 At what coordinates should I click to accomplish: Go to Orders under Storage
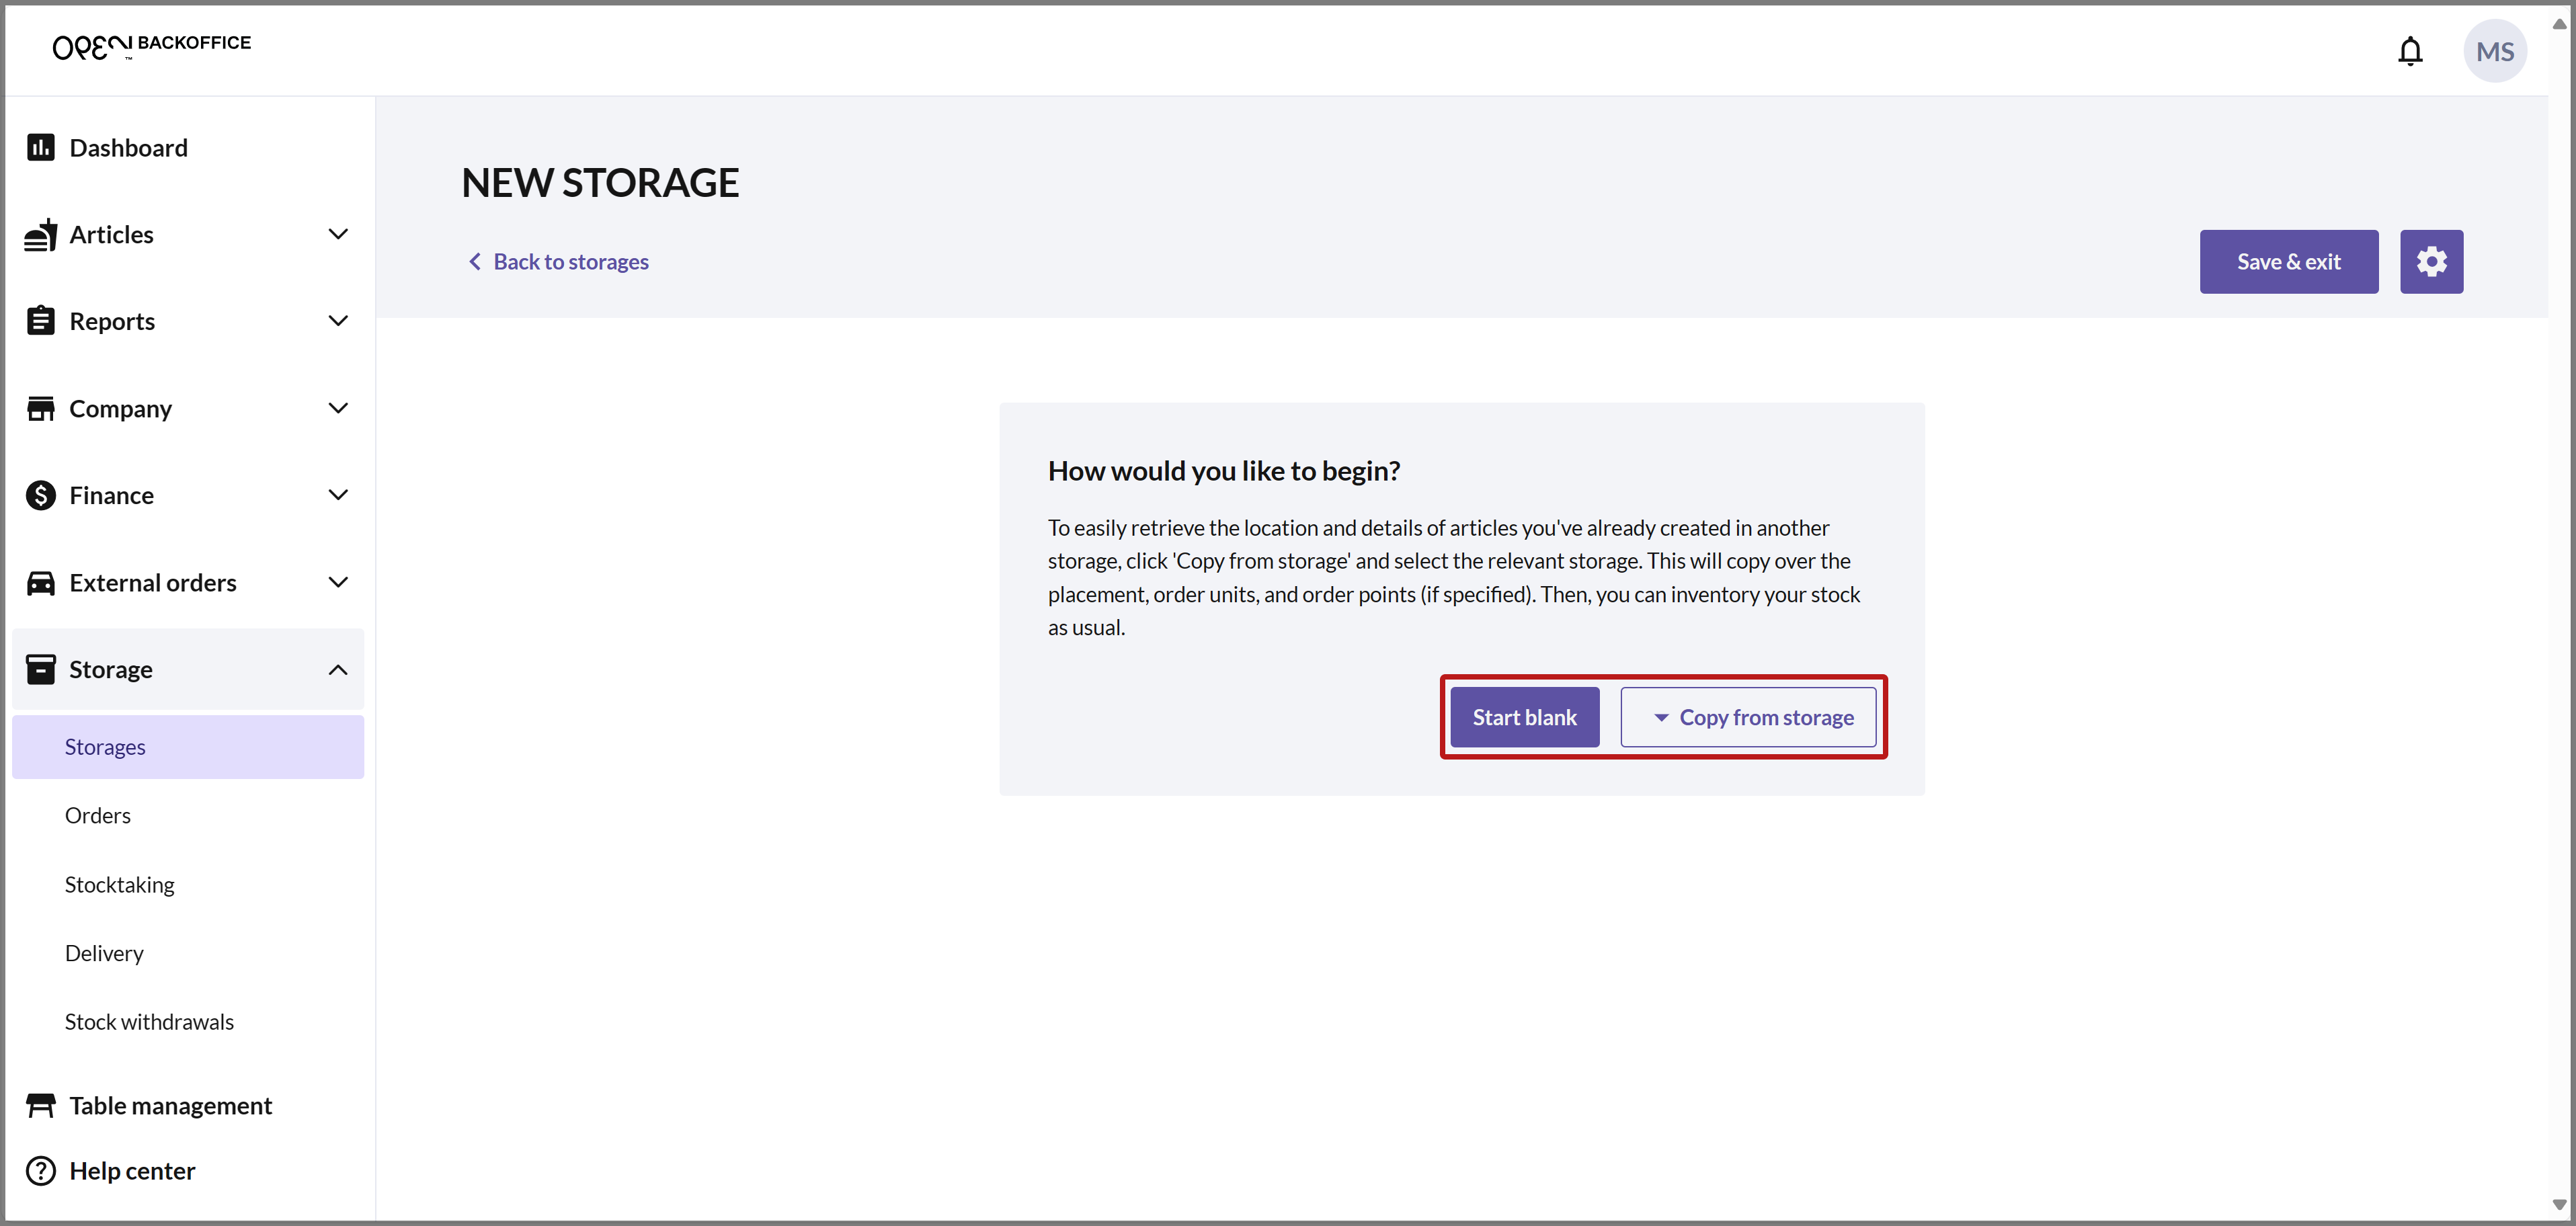point(97,816)
